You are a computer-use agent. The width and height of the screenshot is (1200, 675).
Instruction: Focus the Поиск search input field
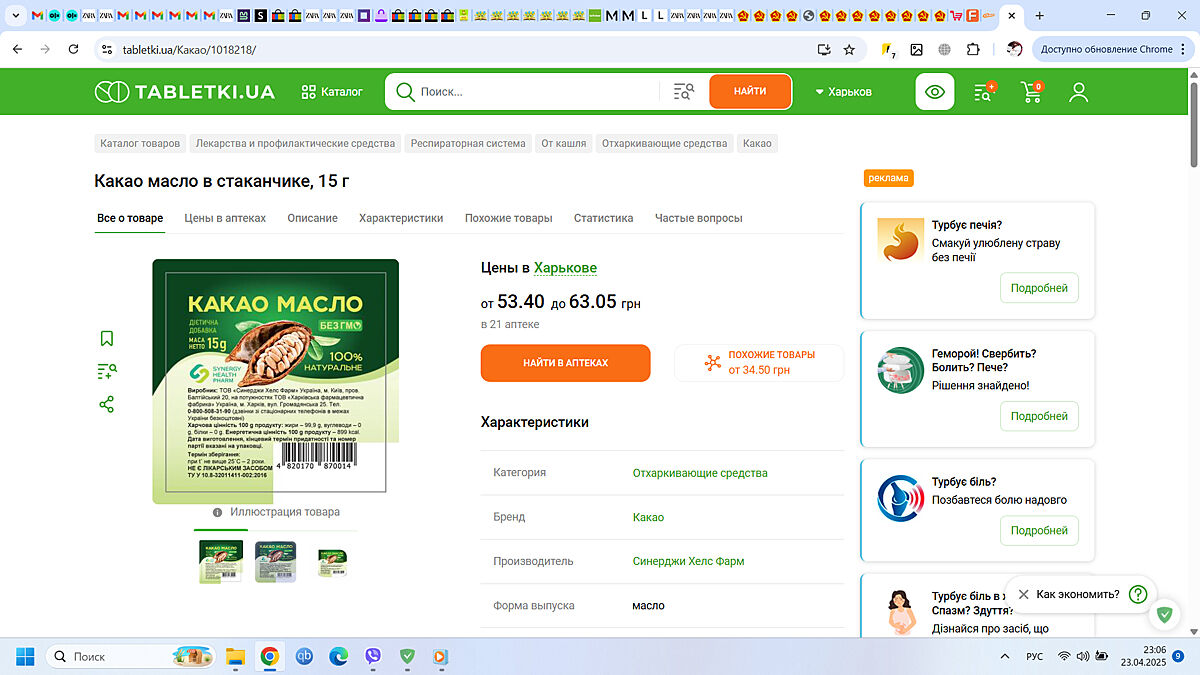click(535, 92)
